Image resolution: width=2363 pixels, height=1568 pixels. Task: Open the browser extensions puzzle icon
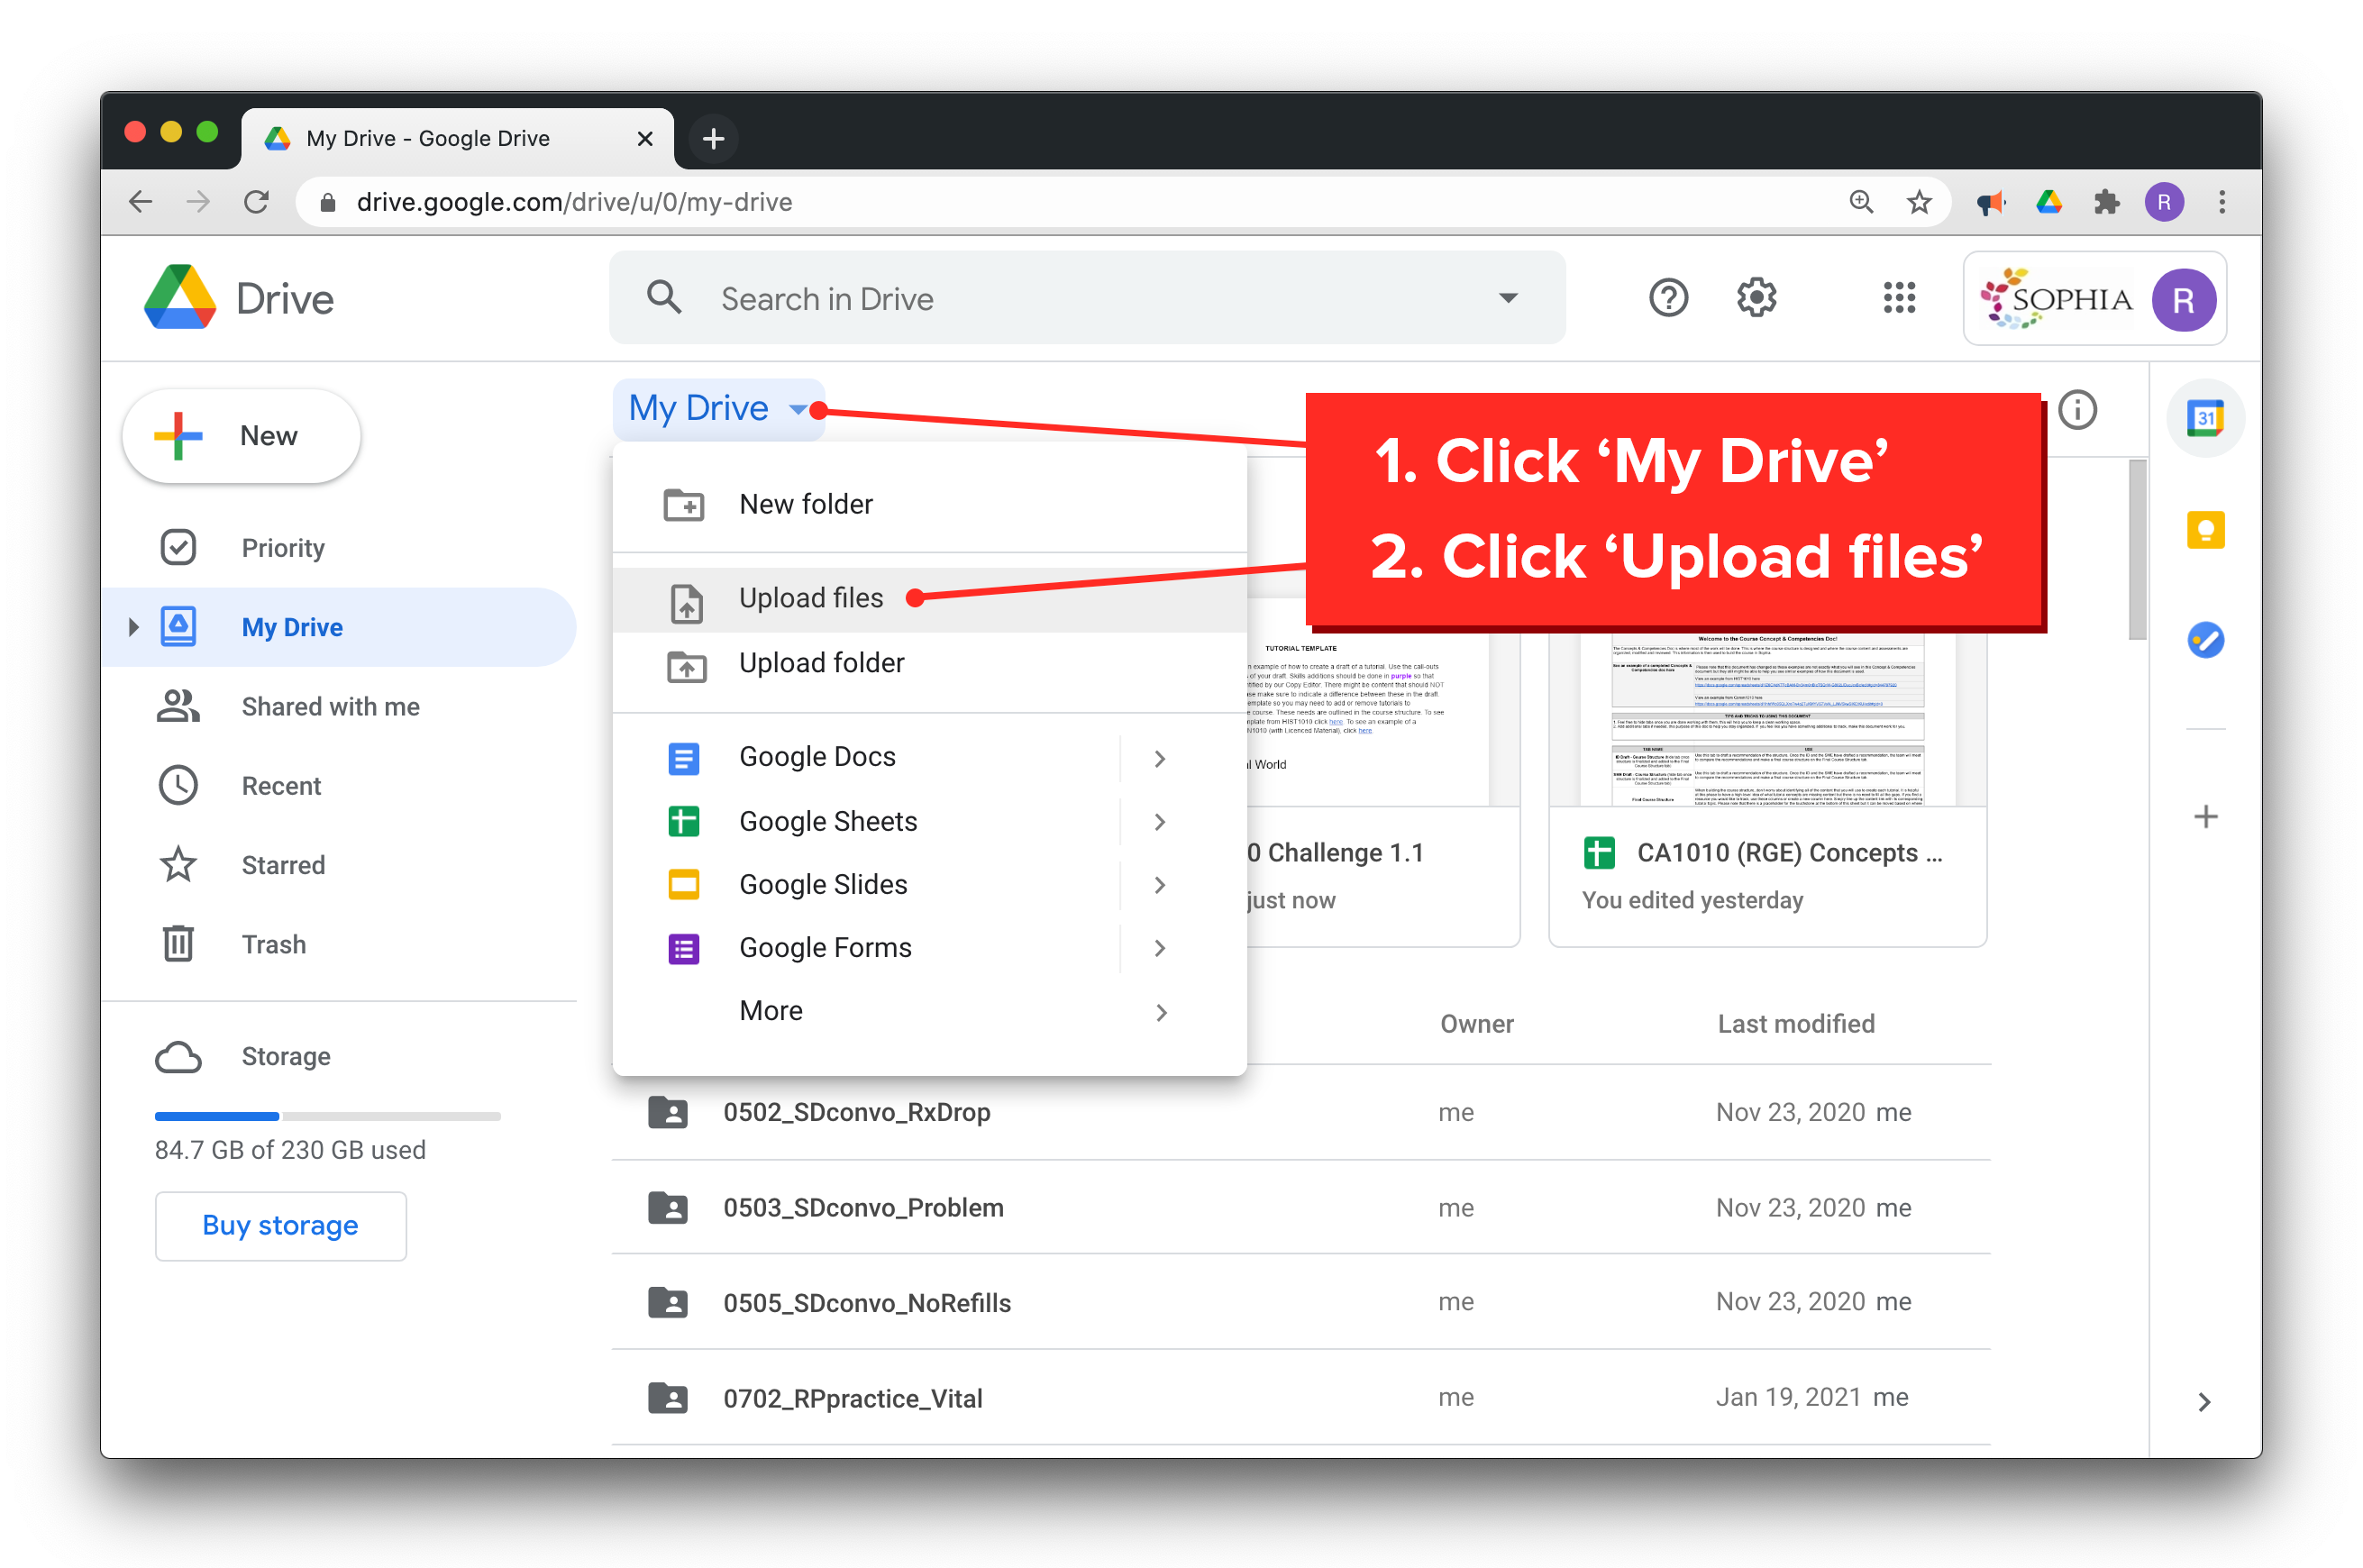point(2106,203)
